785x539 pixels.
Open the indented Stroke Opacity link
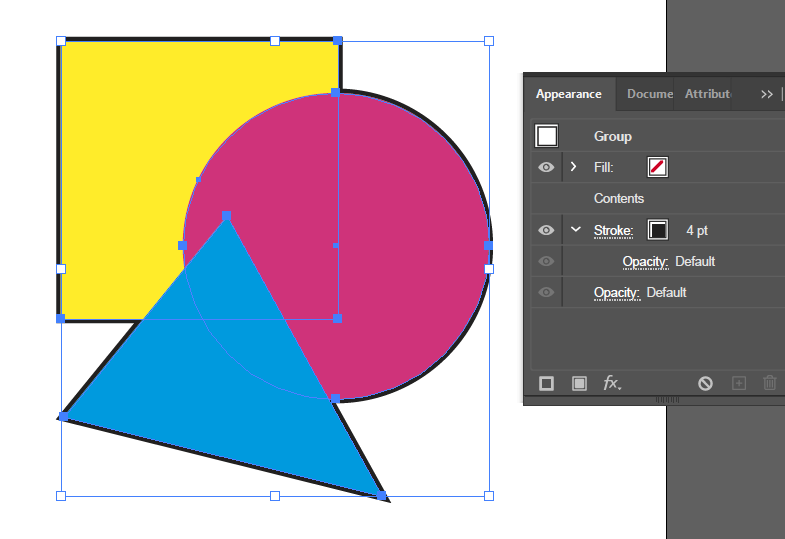pos(645,262)
